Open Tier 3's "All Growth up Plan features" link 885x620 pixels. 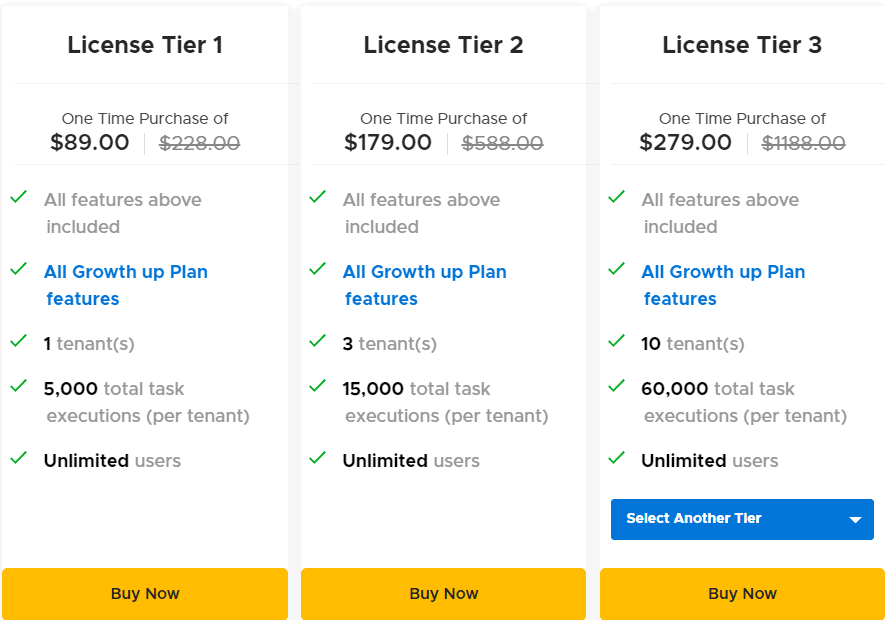(x=723, y=284)
